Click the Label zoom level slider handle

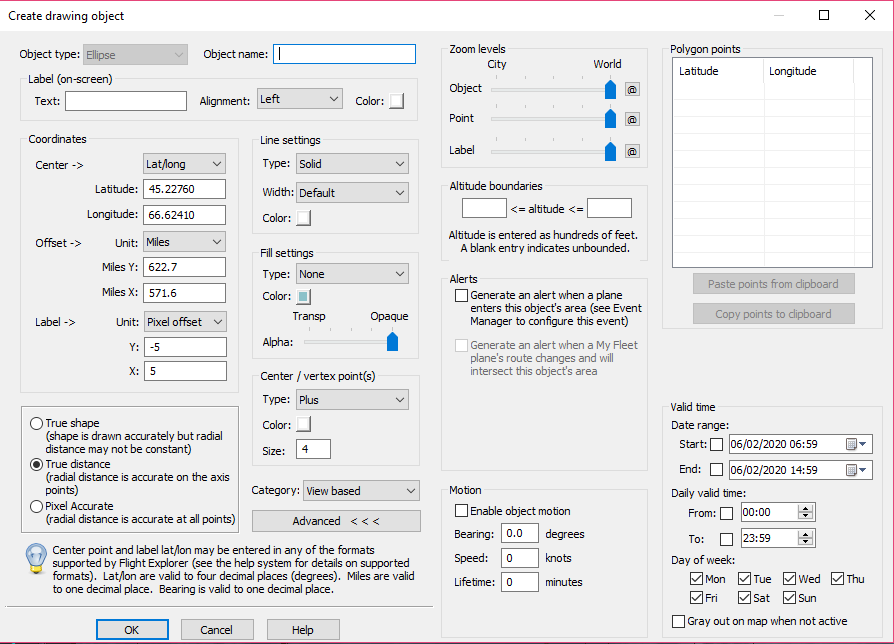(x=610, y=151)
